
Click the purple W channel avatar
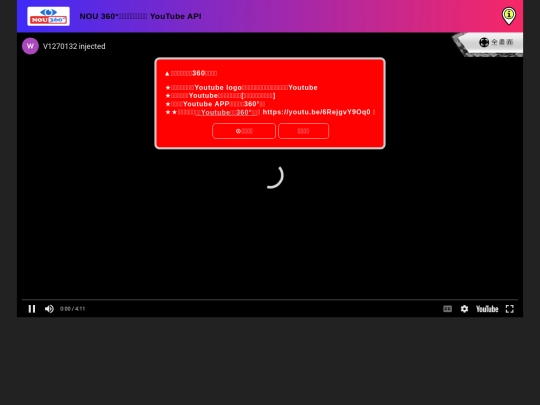(x=30, y=46)
